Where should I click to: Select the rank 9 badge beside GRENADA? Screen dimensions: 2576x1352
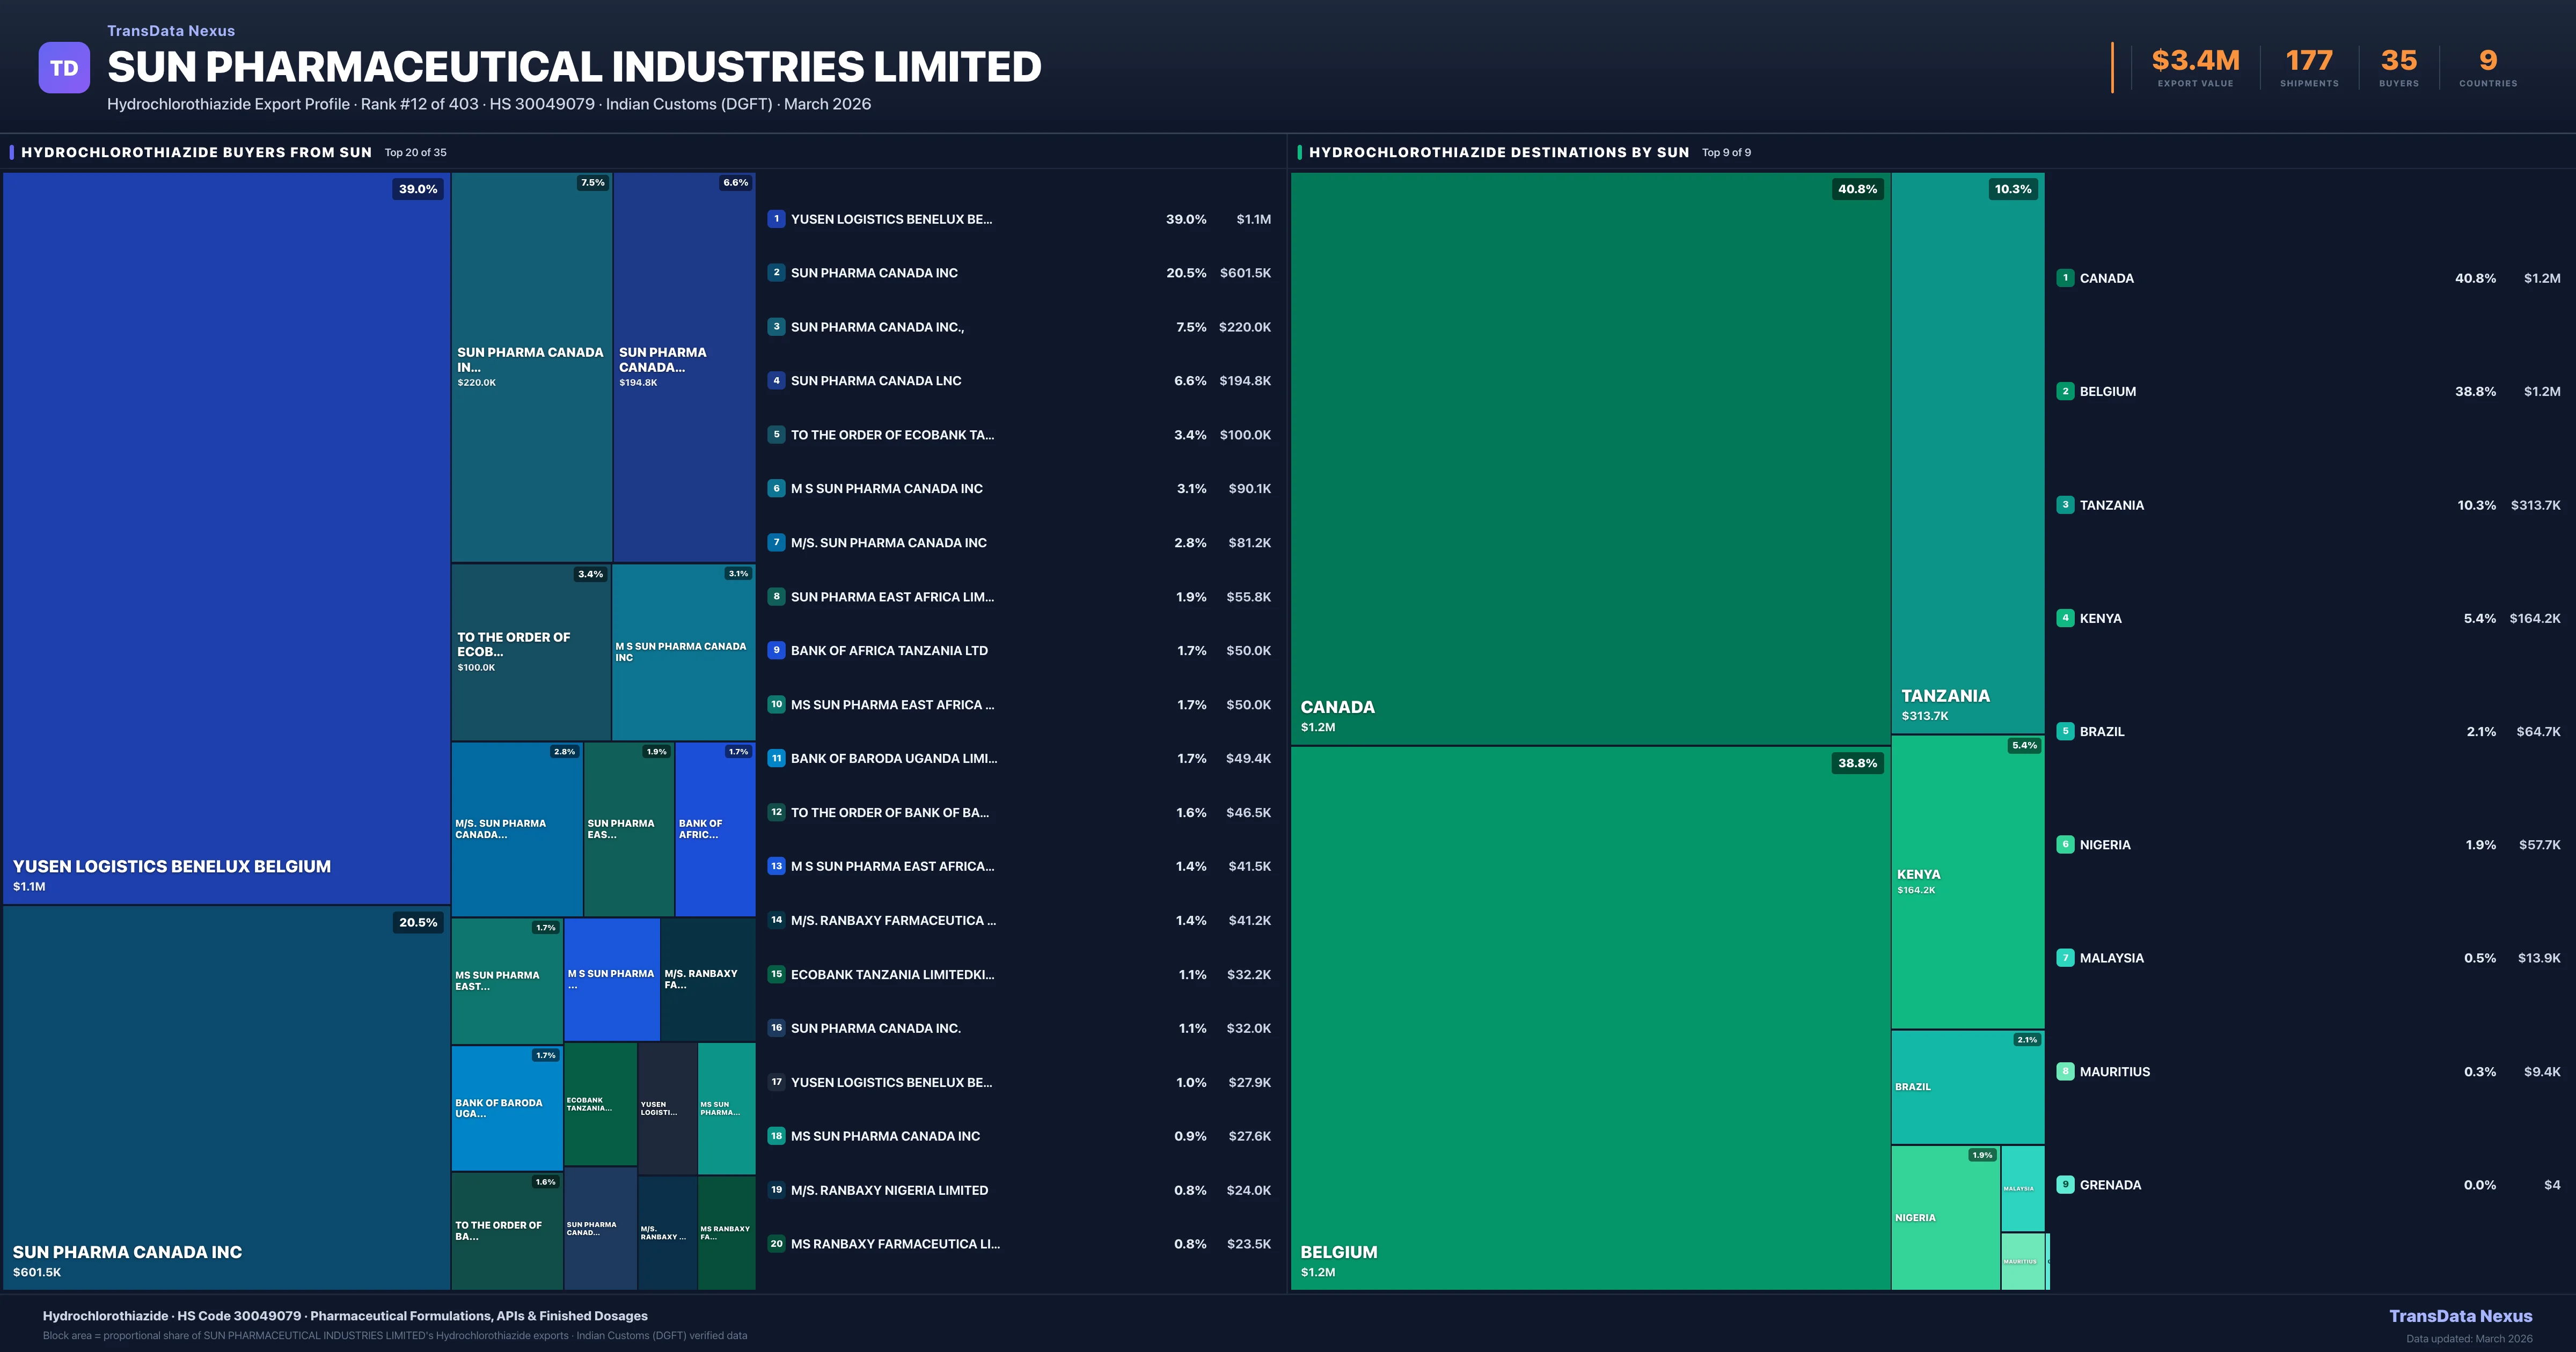(2066, 1184)
